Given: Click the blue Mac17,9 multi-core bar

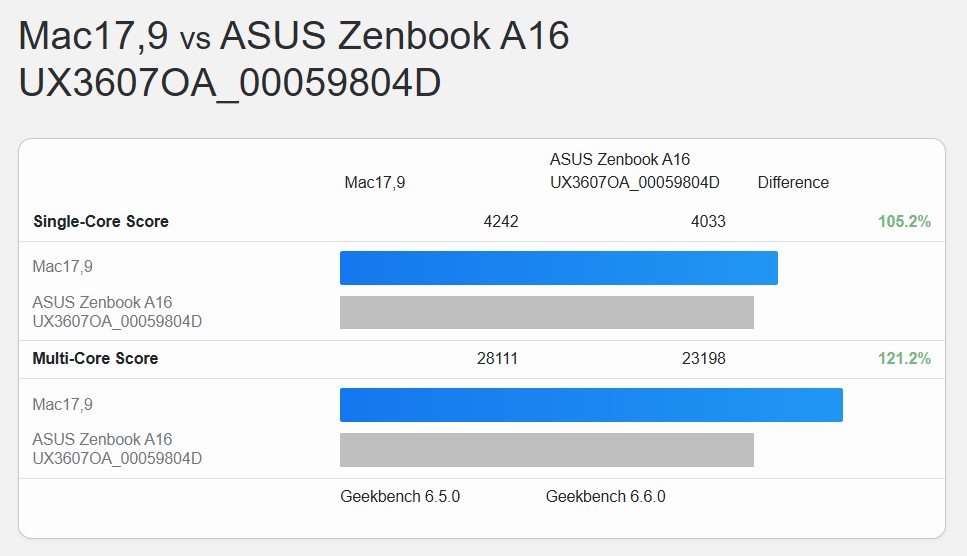Looking at the screenshot, I should [x=591, y=405].
